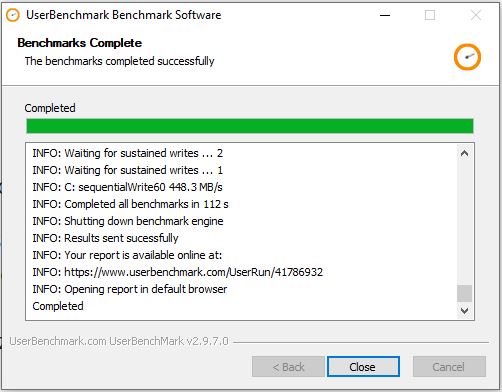Viewport: 502px width, 392px height.
Task: Click the log scroll down arrow
Action: [x=464, y=311]
